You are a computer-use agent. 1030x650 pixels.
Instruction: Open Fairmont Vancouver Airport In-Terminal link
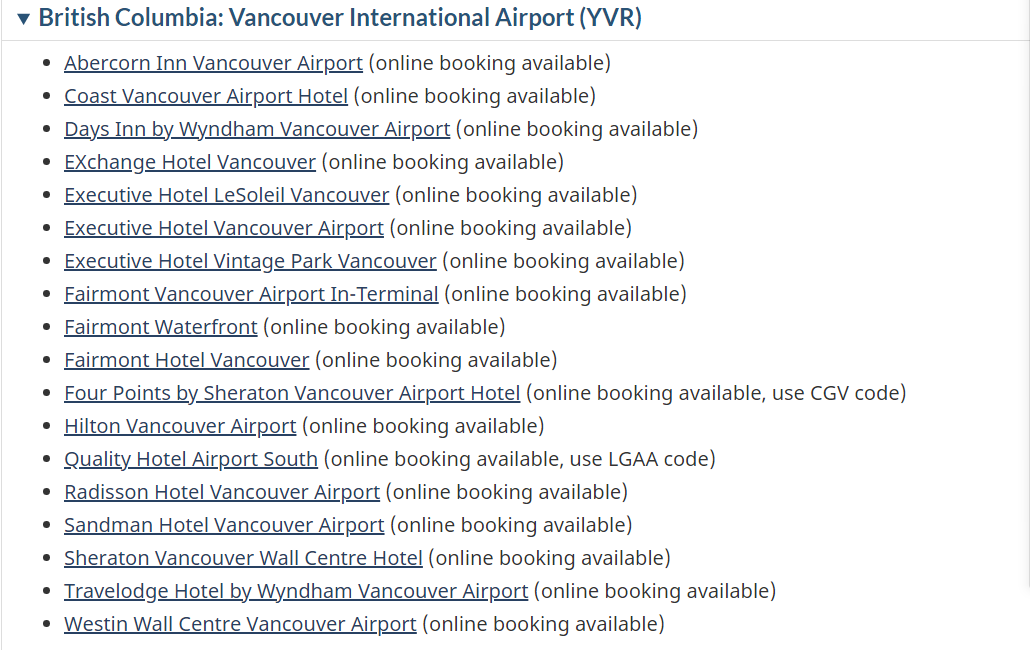pos(251,293)
